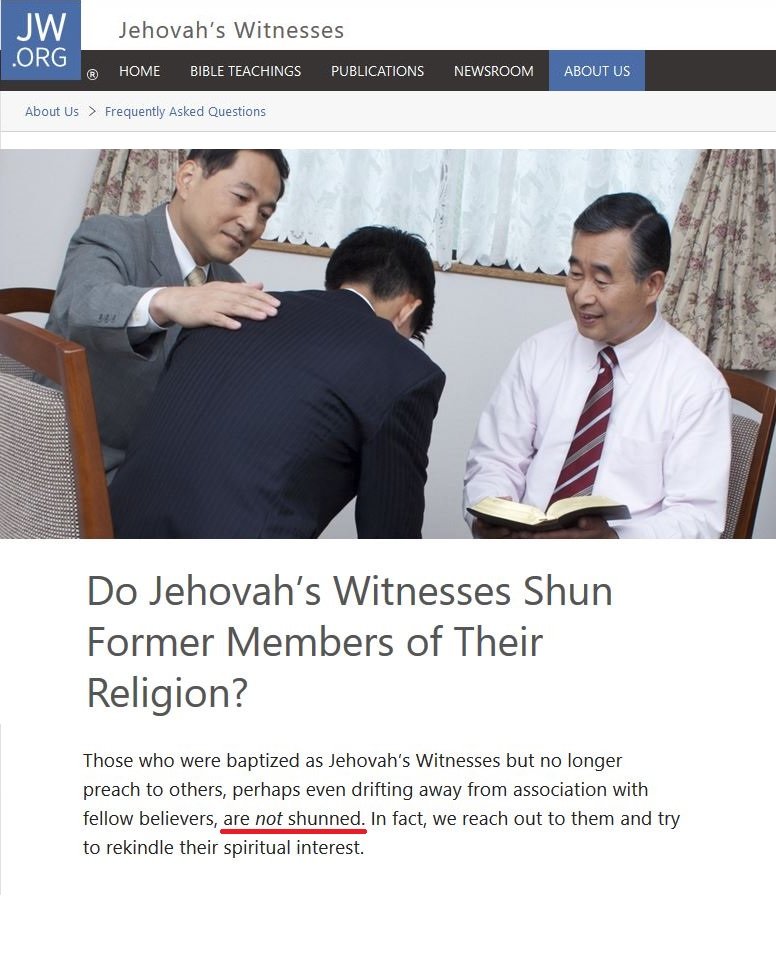The width and height of the screenshot is (776, 953).
Task: Click the word 'Religion?' in the headline
Action: tap(168, 693)
